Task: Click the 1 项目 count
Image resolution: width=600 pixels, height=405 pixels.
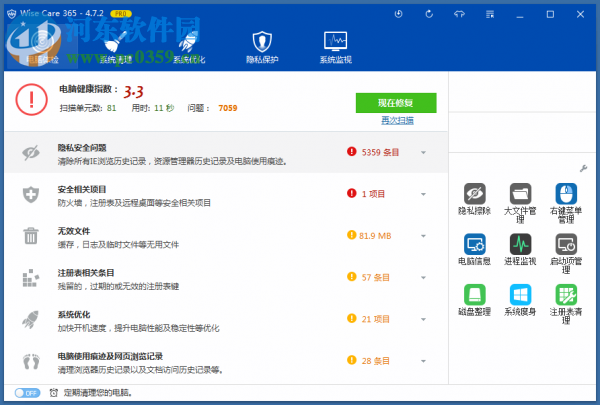Action: (373, 194)
